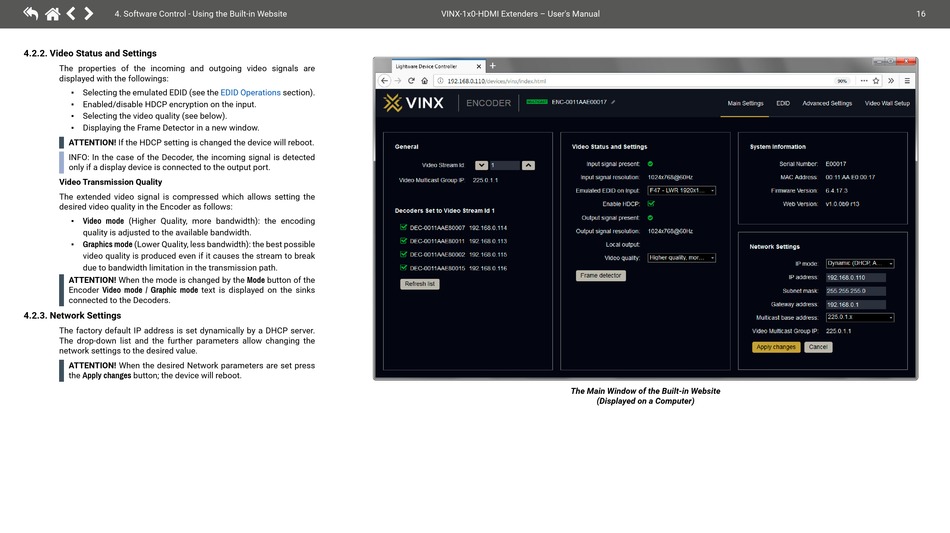This screenshot has width=950, height=533.
Task: Click the device name ENC-0011AAE00017
Action: (579, 102)
